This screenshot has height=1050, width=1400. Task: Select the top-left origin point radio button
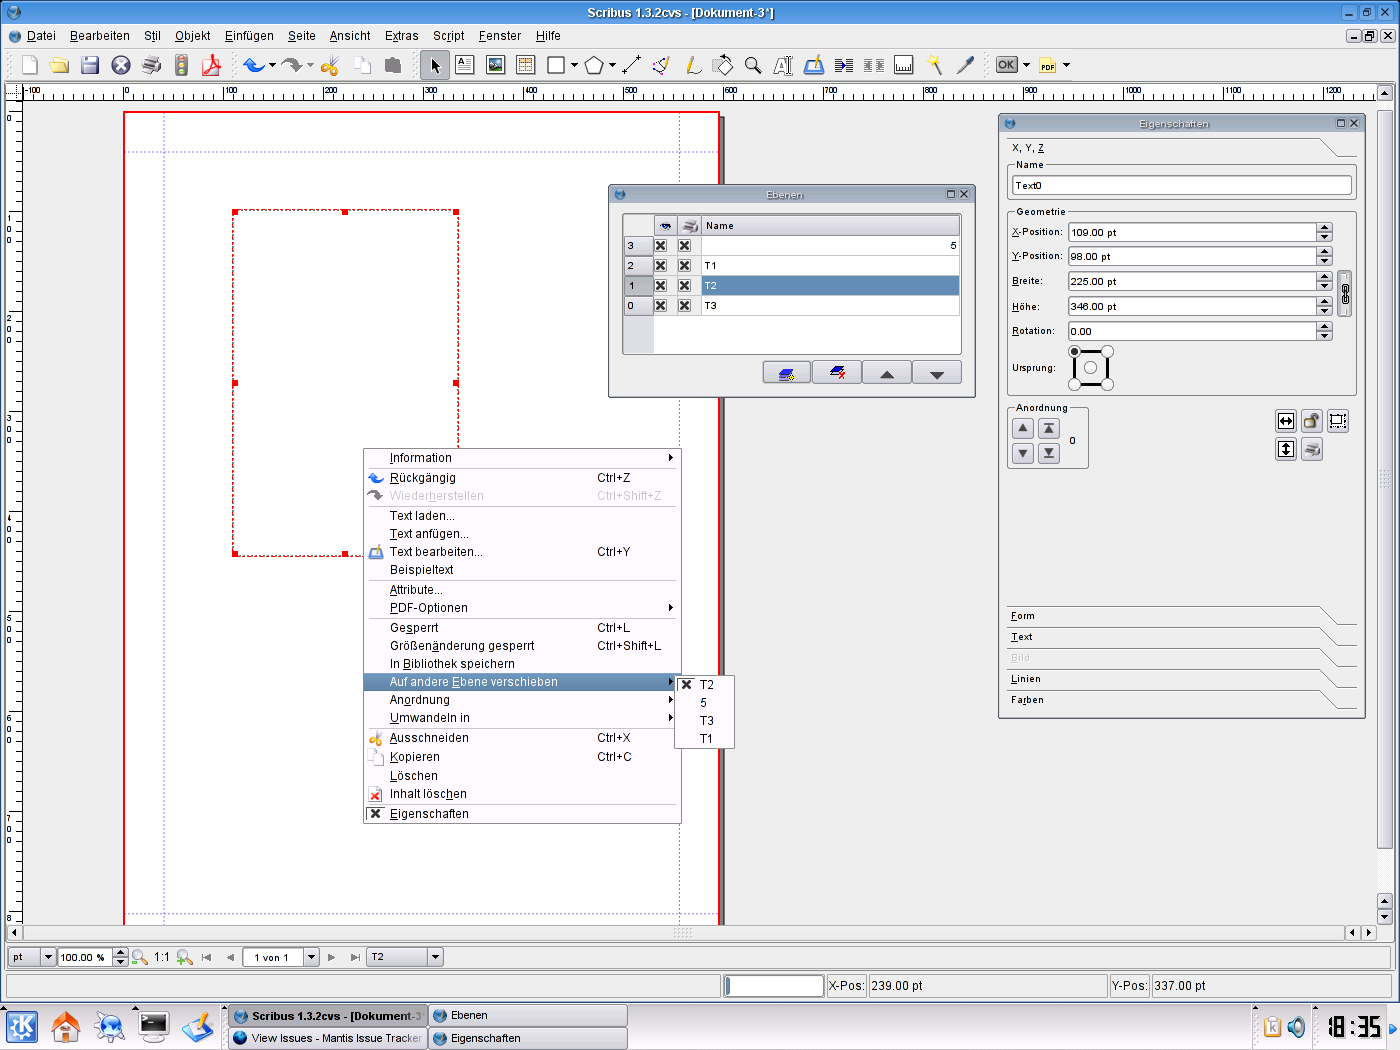point(1075,352)
